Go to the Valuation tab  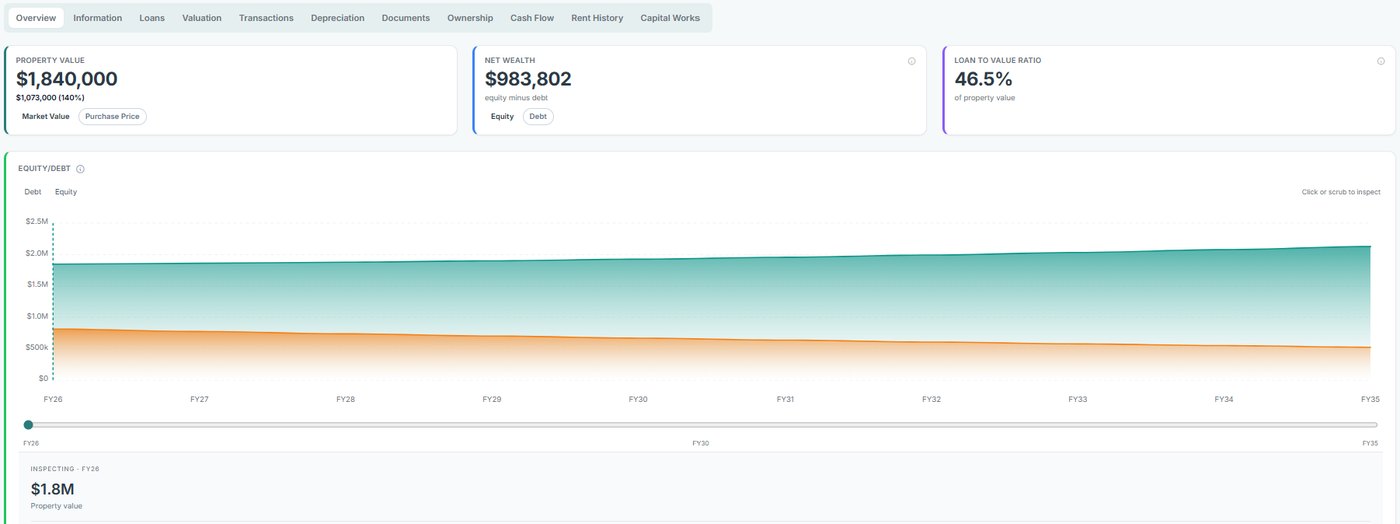click(202, 18)
